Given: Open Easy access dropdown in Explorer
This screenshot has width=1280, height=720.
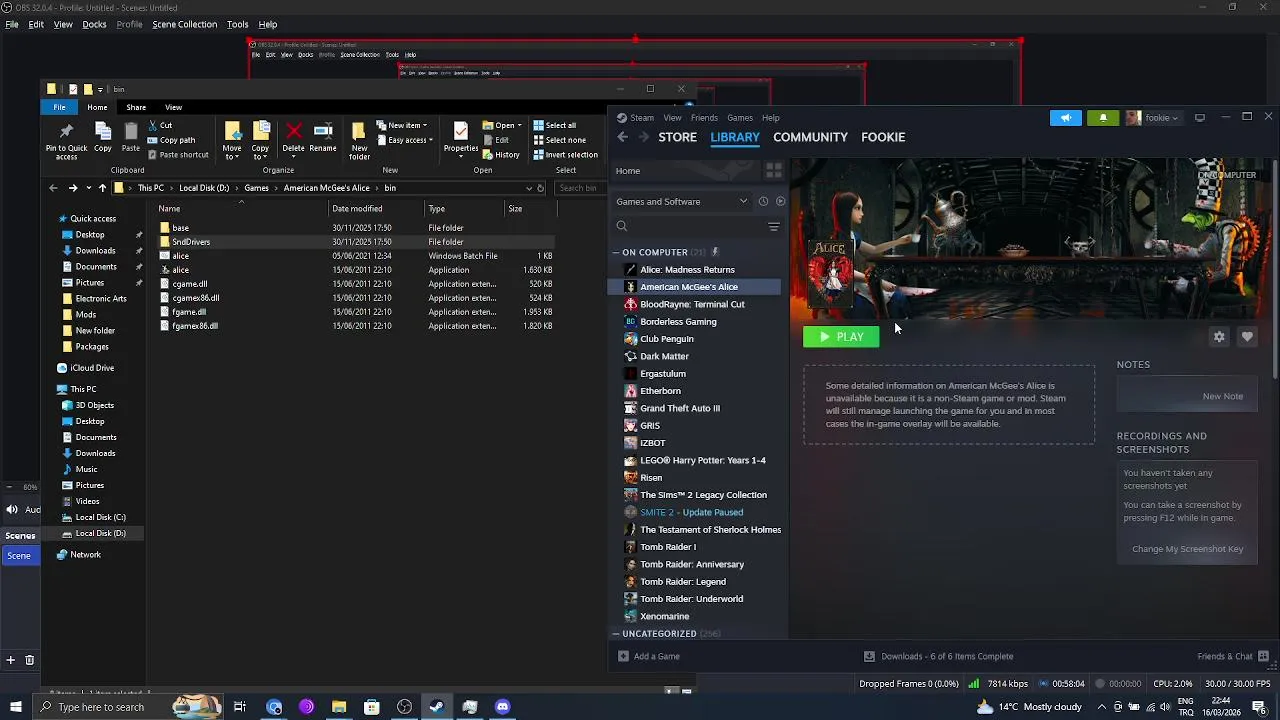Looking at the screenshot, I should coord(403,141).
